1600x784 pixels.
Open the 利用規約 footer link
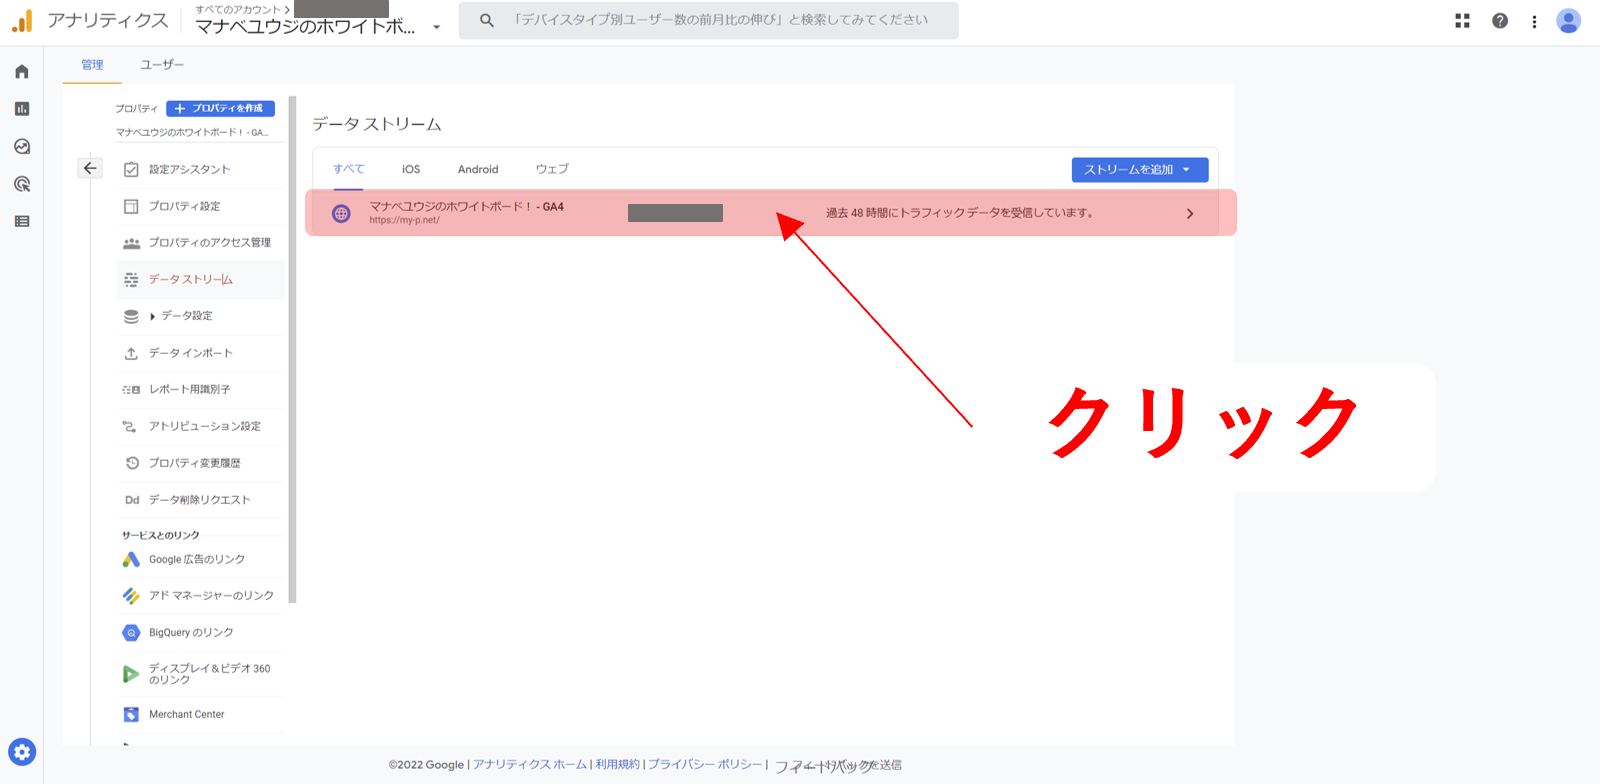click(x=617, y=765)
